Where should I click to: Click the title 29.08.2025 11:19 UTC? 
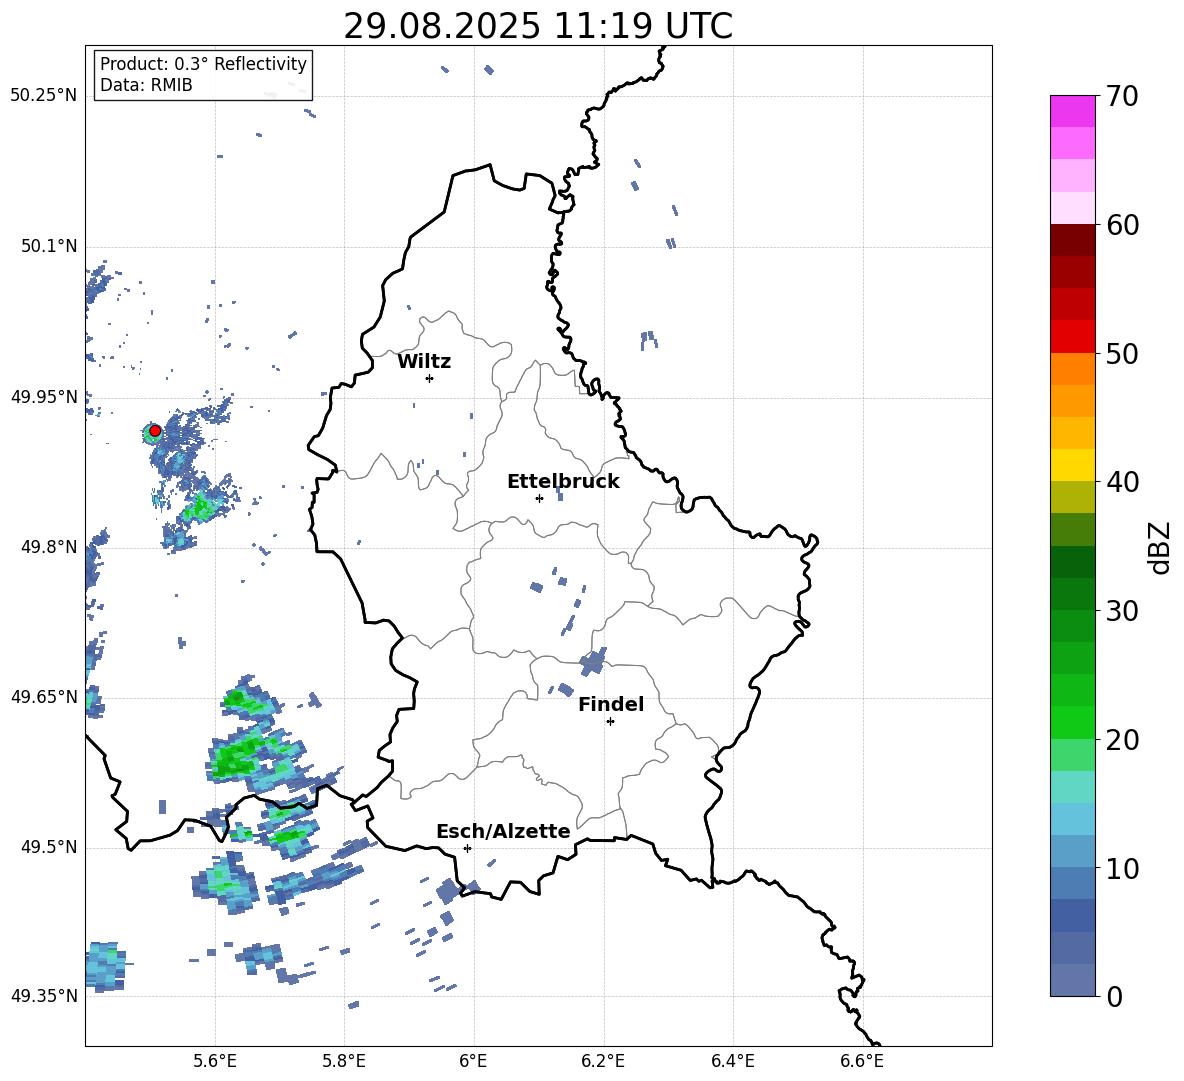tap(538, 26)
